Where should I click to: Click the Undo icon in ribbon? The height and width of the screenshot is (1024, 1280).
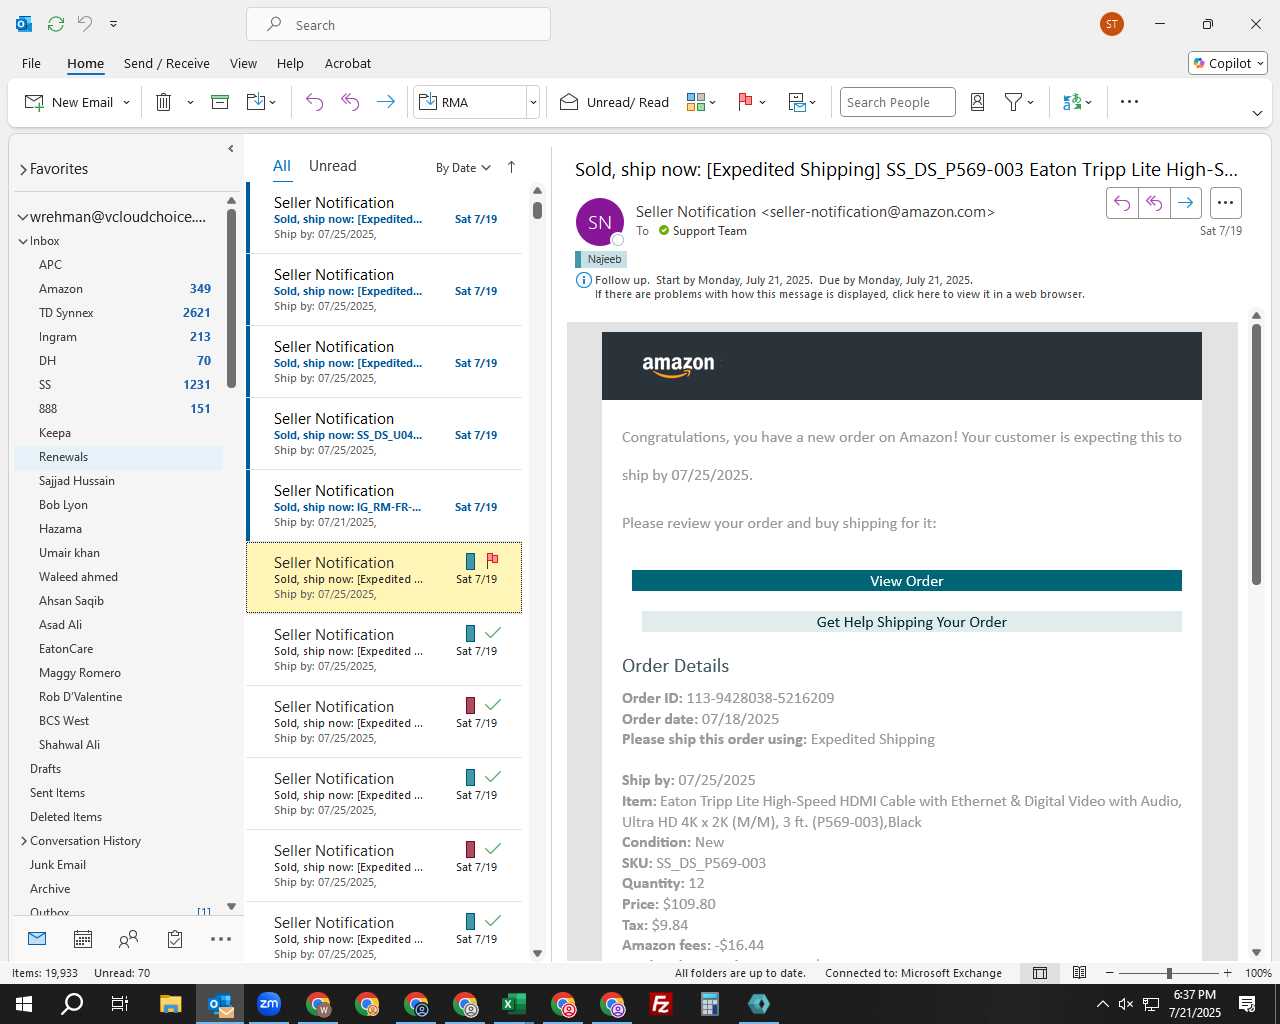tap(314, 102)
